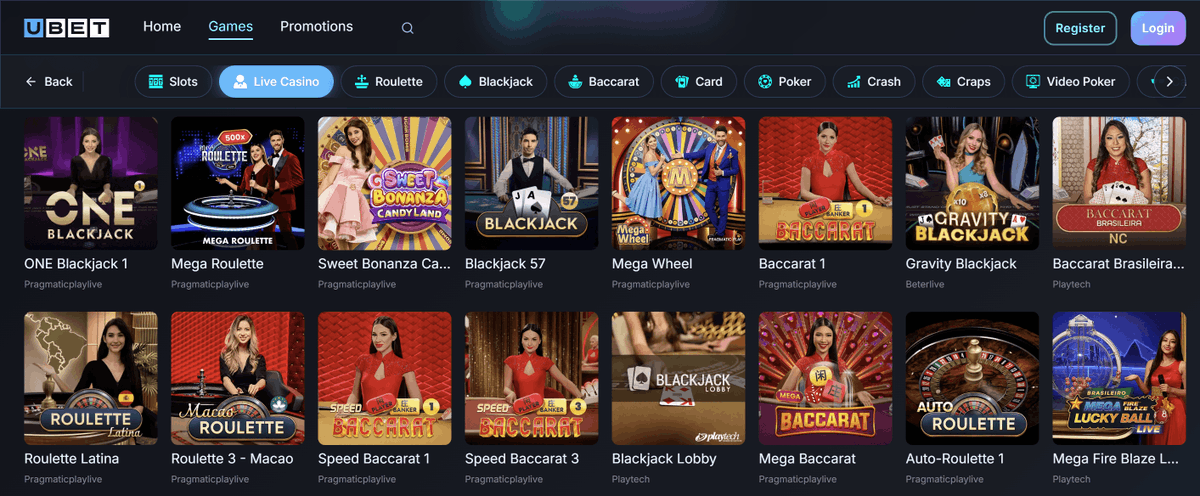Click the "Speed Baccarat 3" title text
The height and width of the screenshot is (496, 1200).
[522, 459]
